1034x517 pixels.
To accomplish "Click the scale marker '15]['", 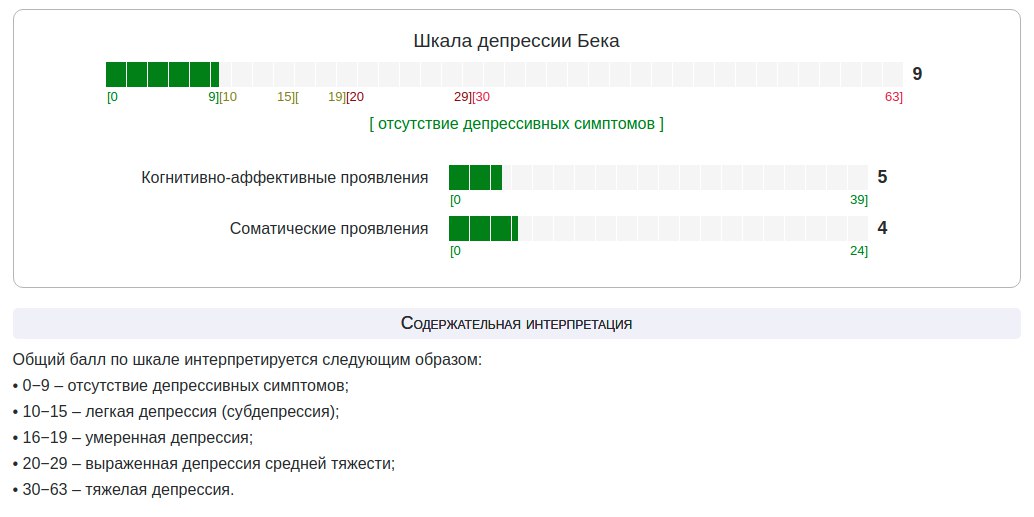I will [x=288, y=97].
